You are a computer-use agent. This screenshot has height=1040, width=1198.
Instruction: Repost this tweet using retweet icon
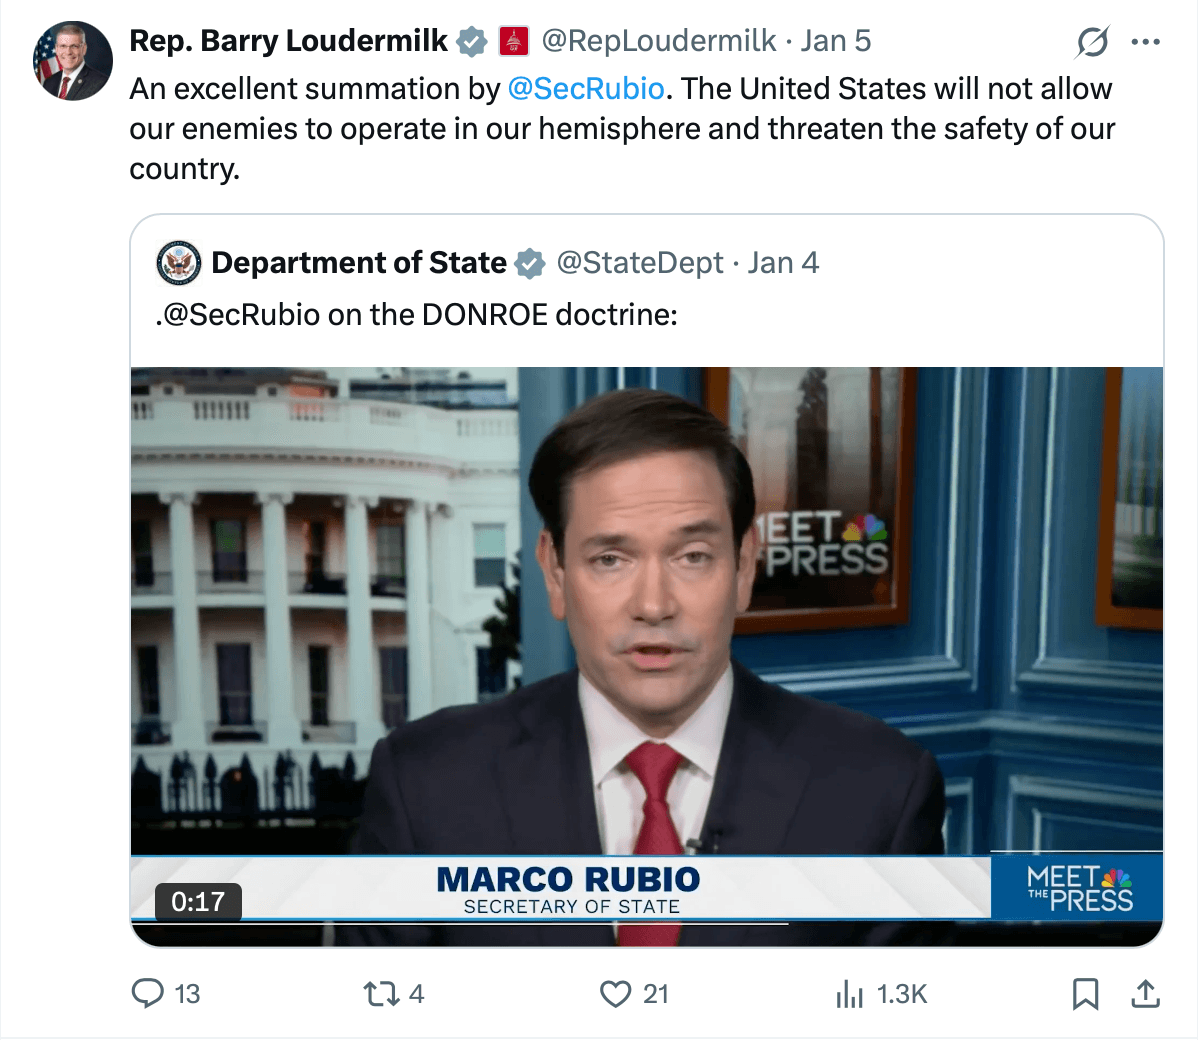[x=380, y=993]
